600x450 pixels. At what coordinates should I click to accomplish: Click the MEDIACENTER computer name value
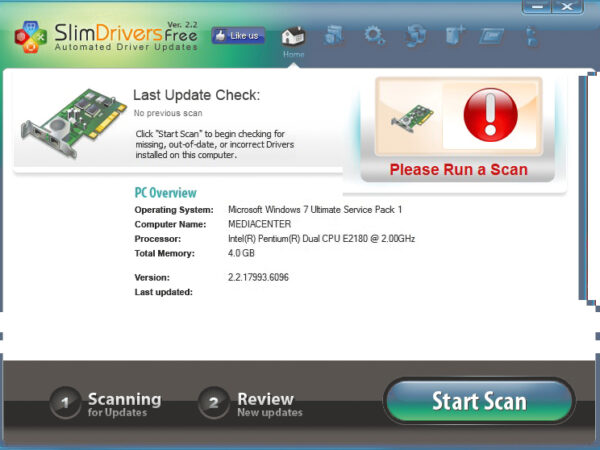[261, 225]
